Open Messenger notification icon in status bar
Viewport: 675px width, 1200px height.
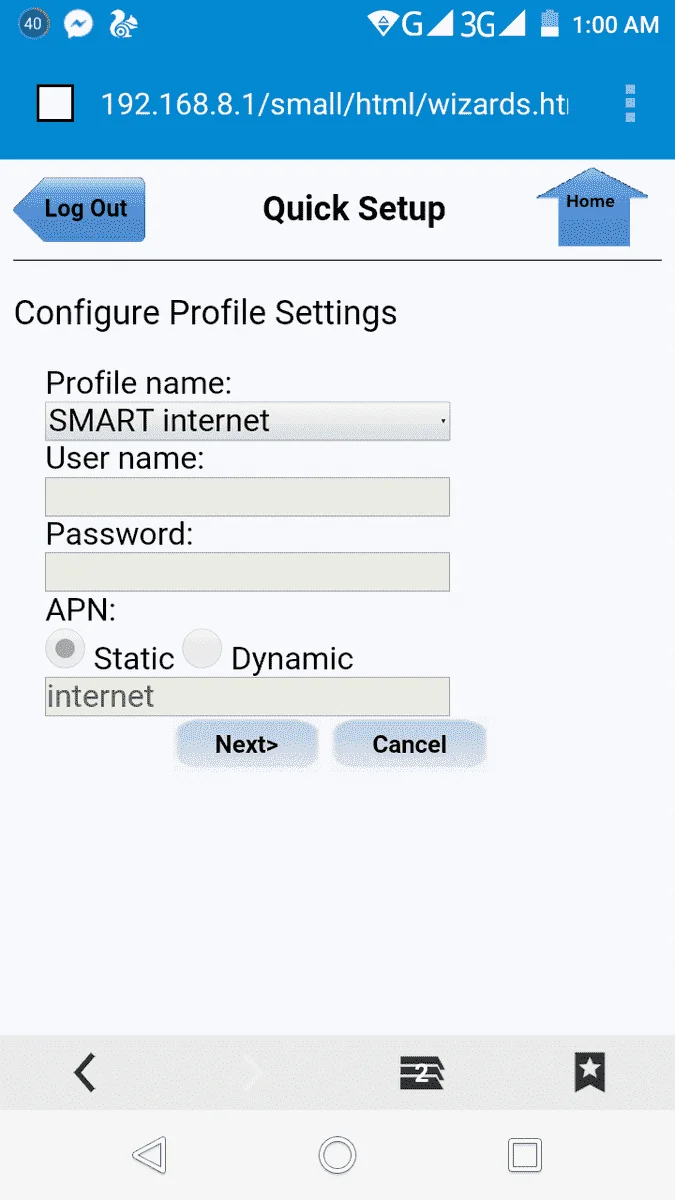(x=79, y=24)
